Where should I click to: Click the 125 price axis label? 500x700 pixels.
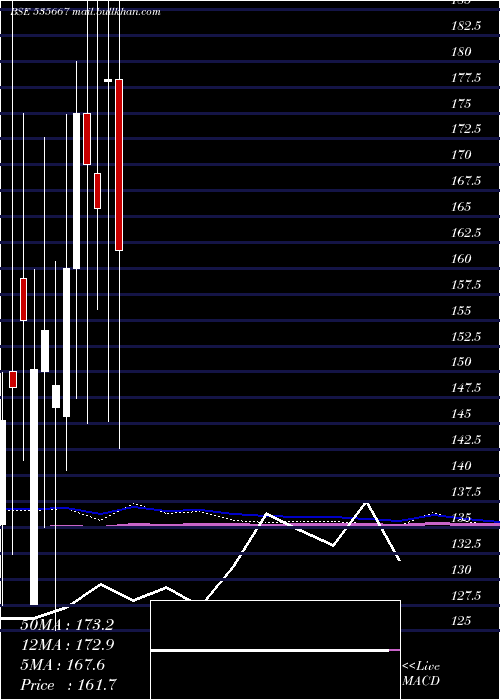461,621
